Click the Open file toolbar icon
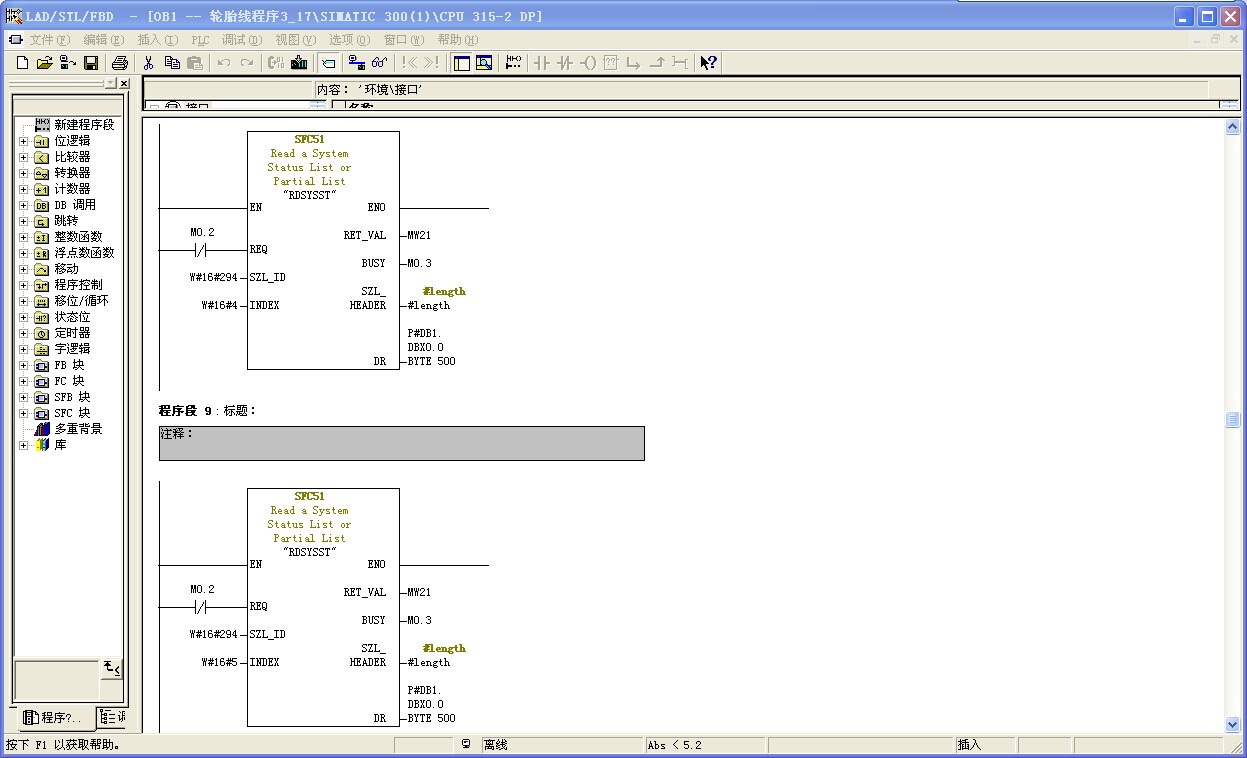The height and width of the screenshot is (758, 1247). point(44,63)
